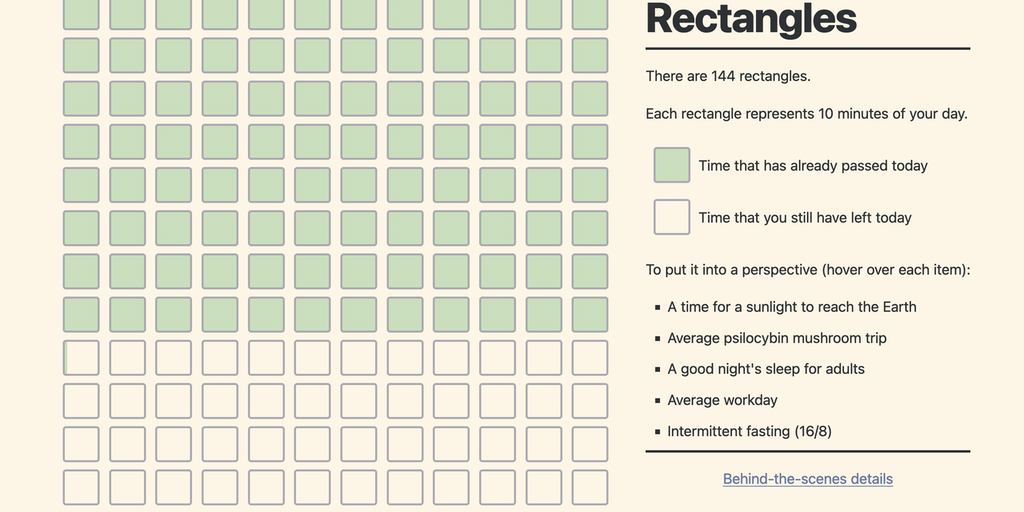Select the 'Average workday' list item
Viewport: 1024px width, 512px height.
[722, 400]
